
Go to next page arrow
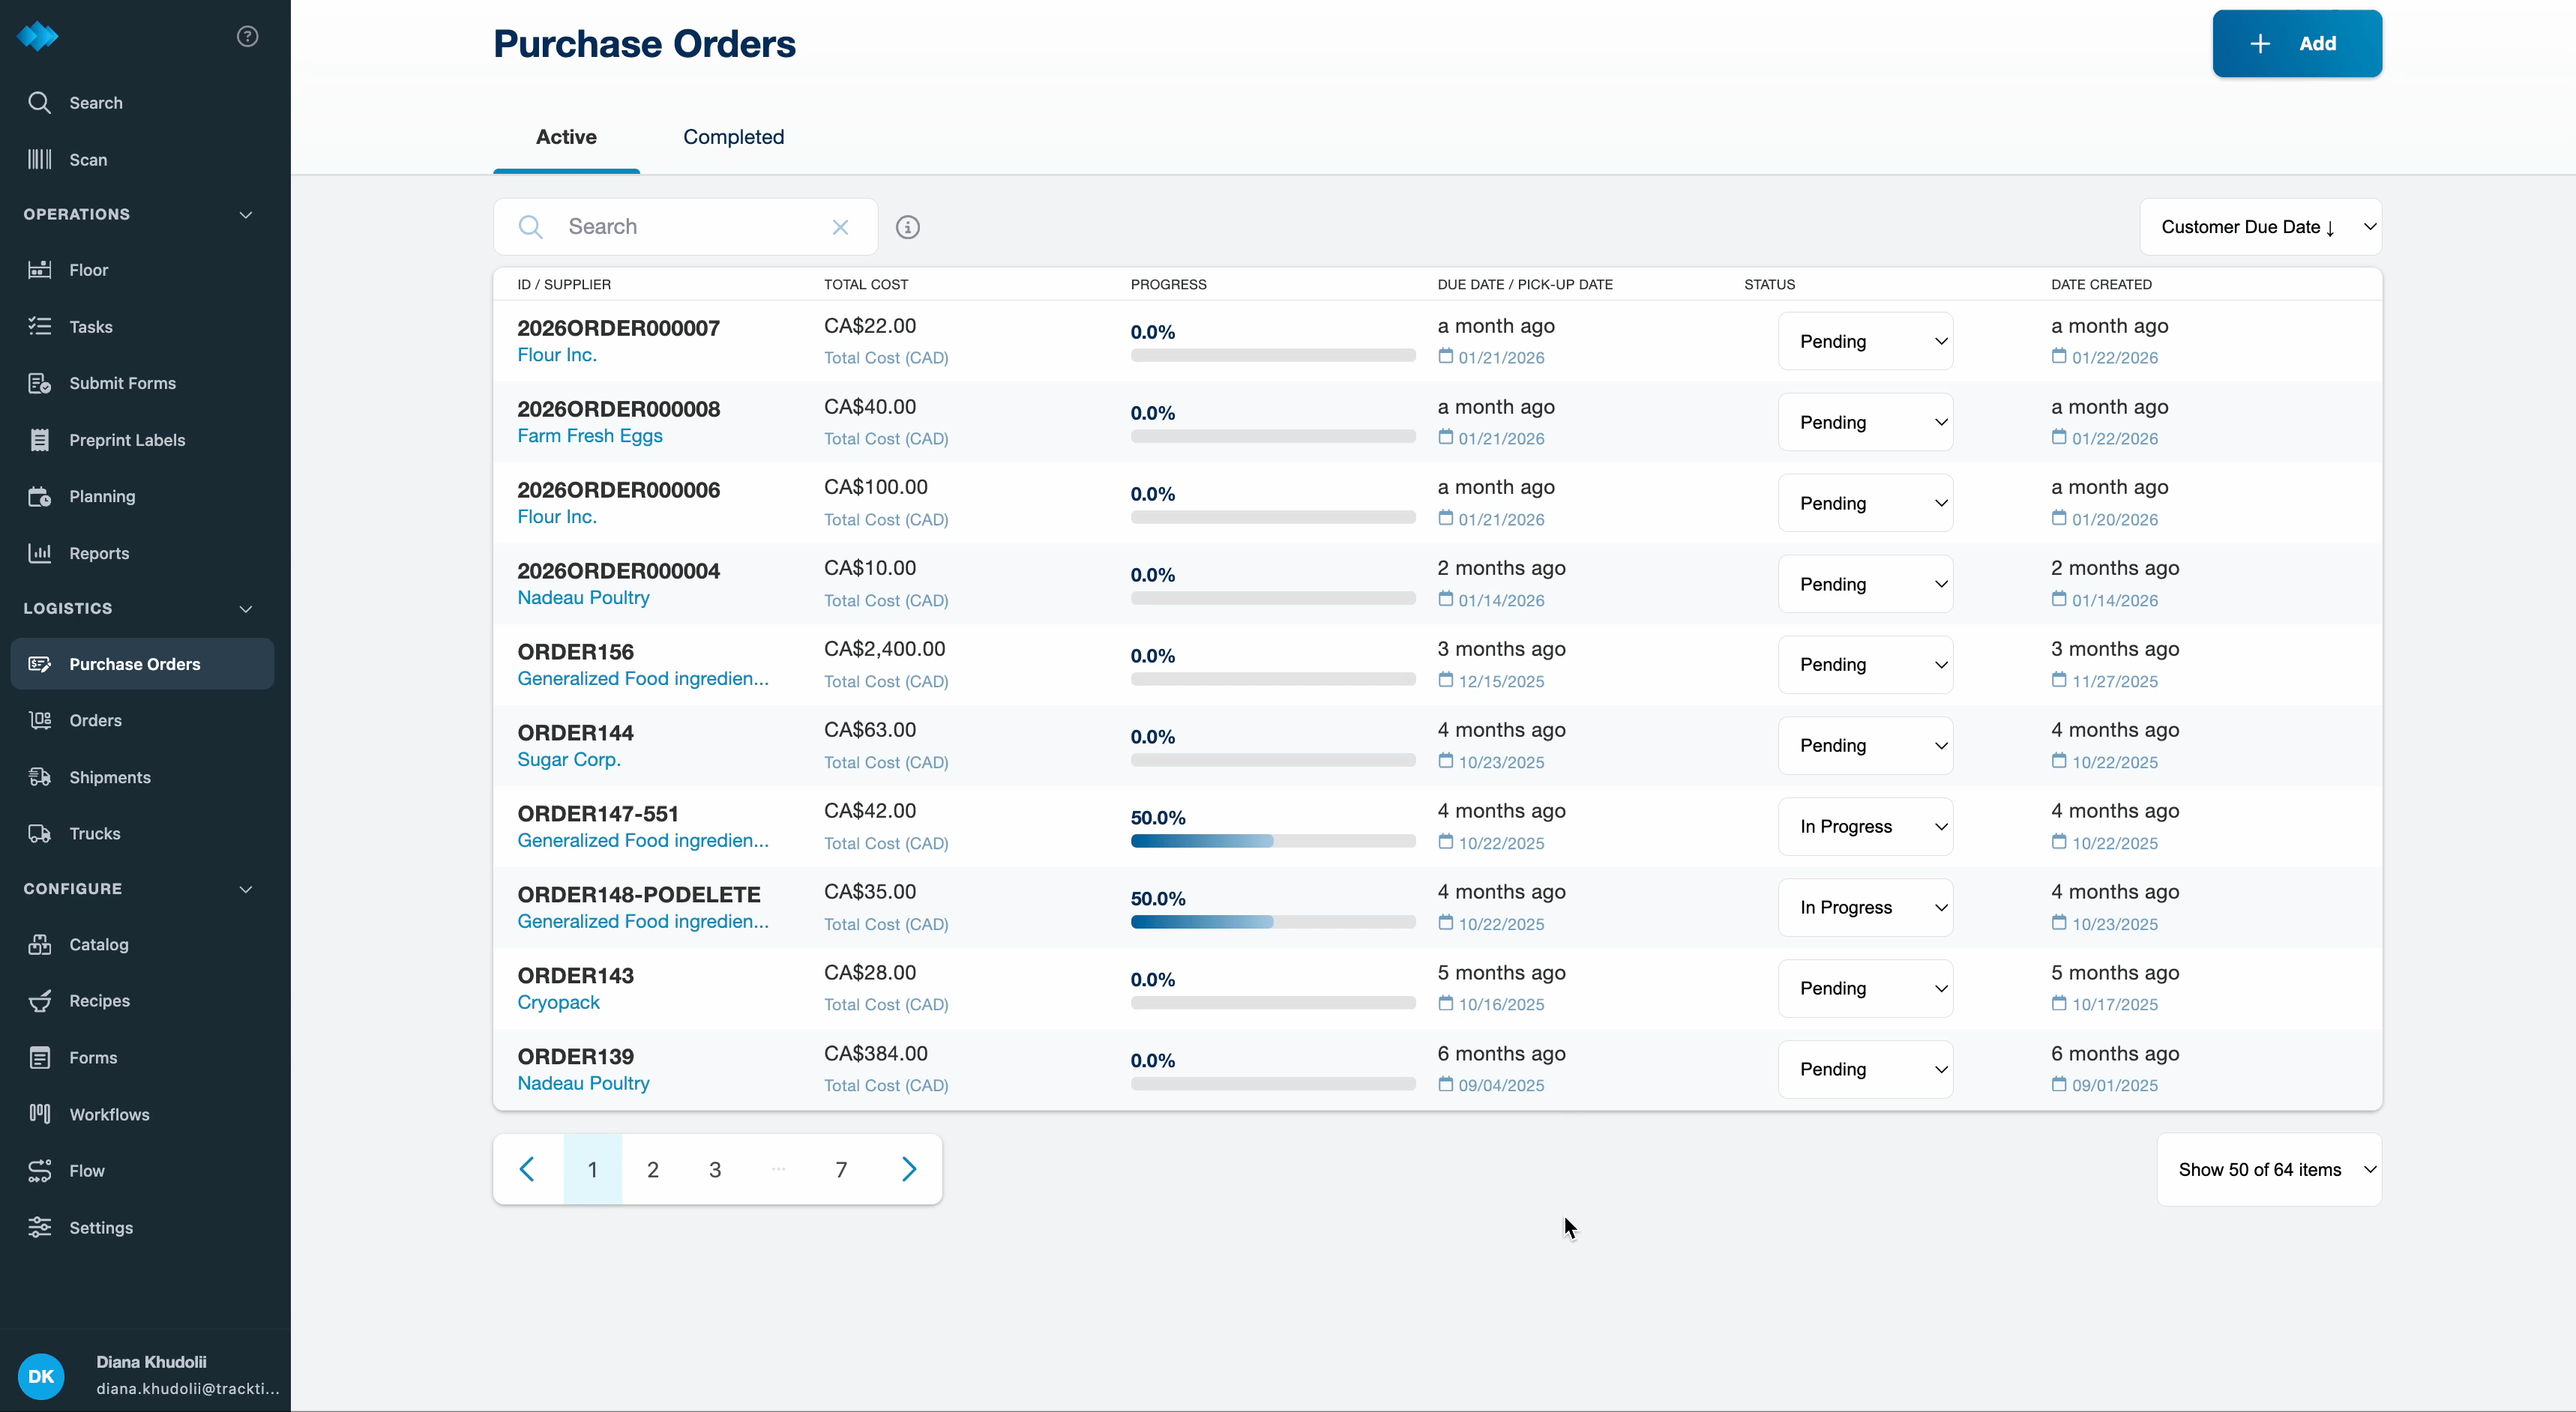[x=908, y=1169]
